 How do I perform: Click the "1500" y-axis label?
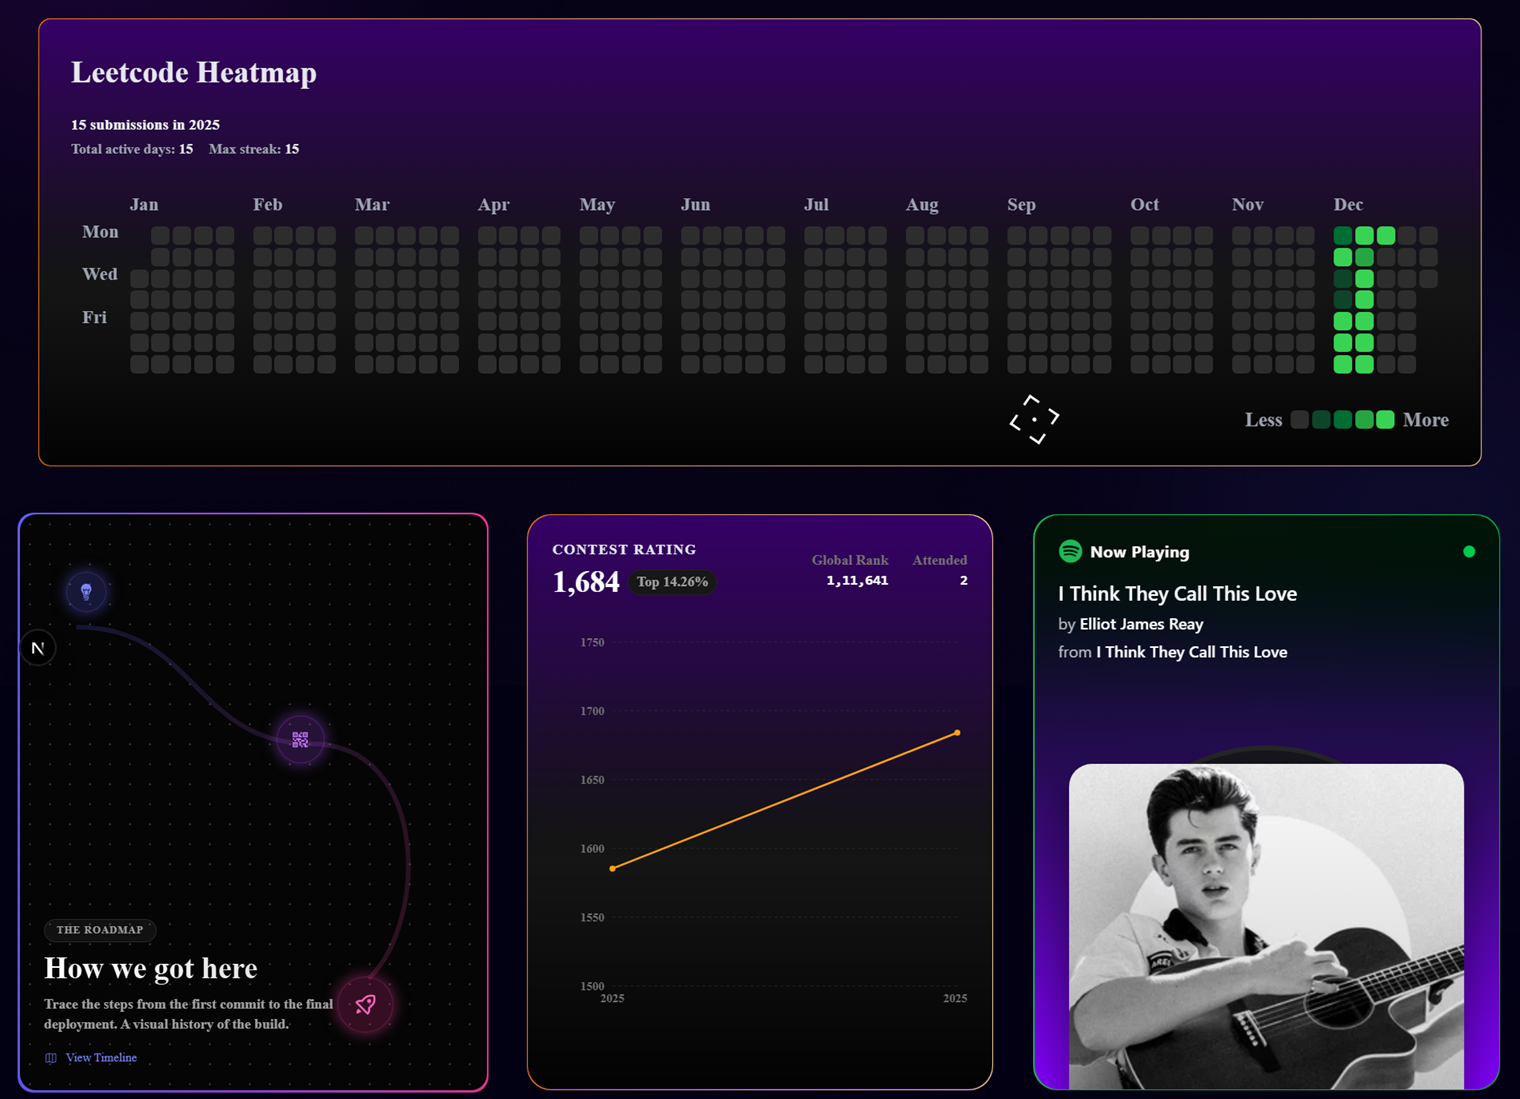(592, 986)
